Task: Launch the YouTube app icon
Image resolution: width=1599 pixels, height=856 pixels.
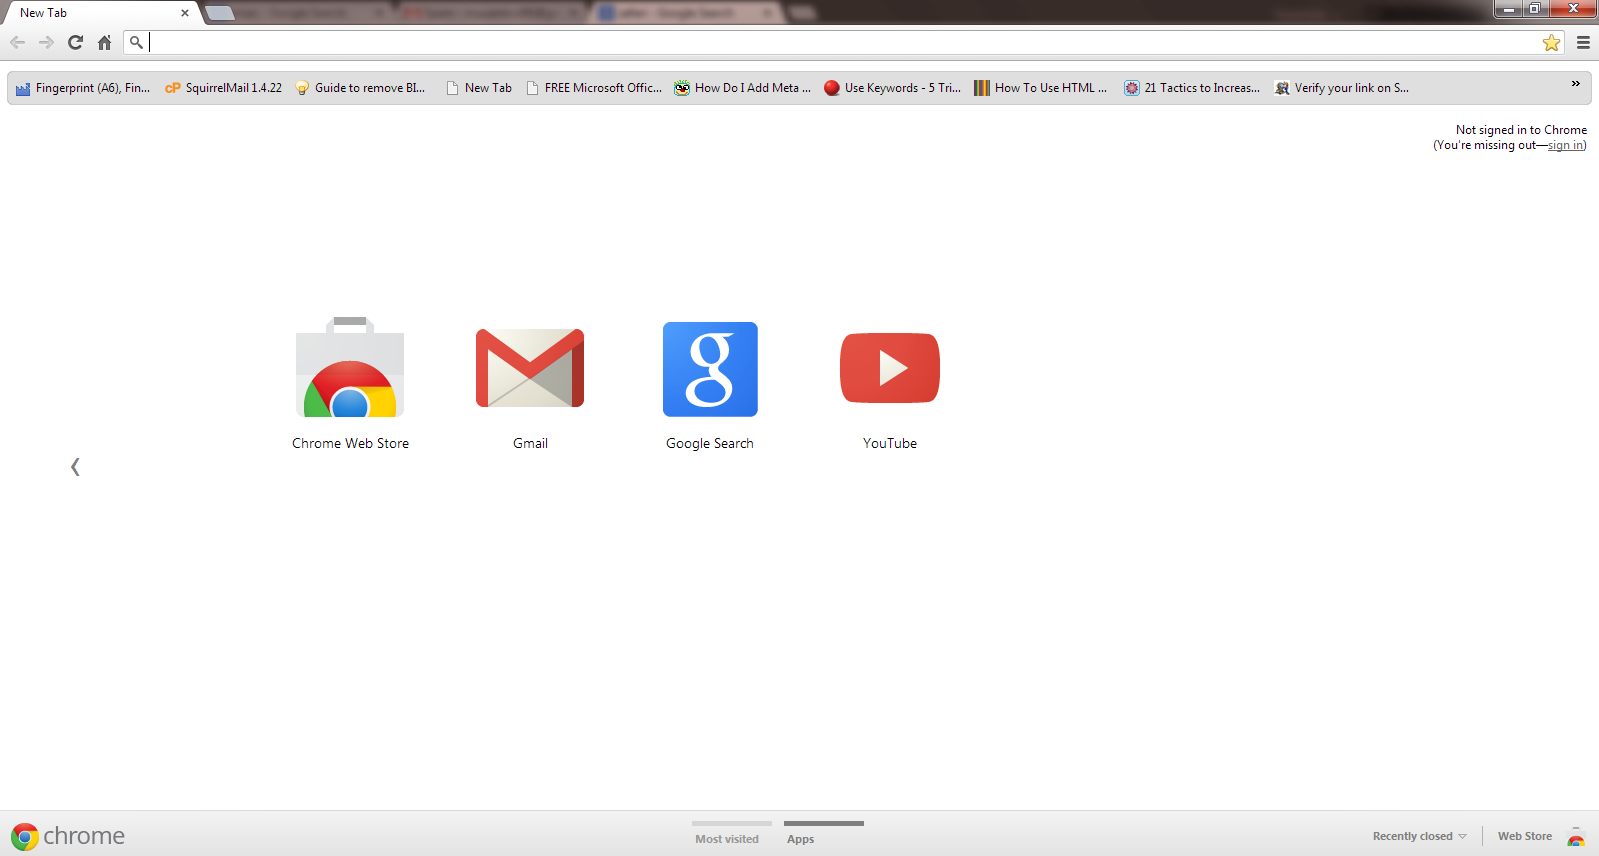Action: pos(890,368)
